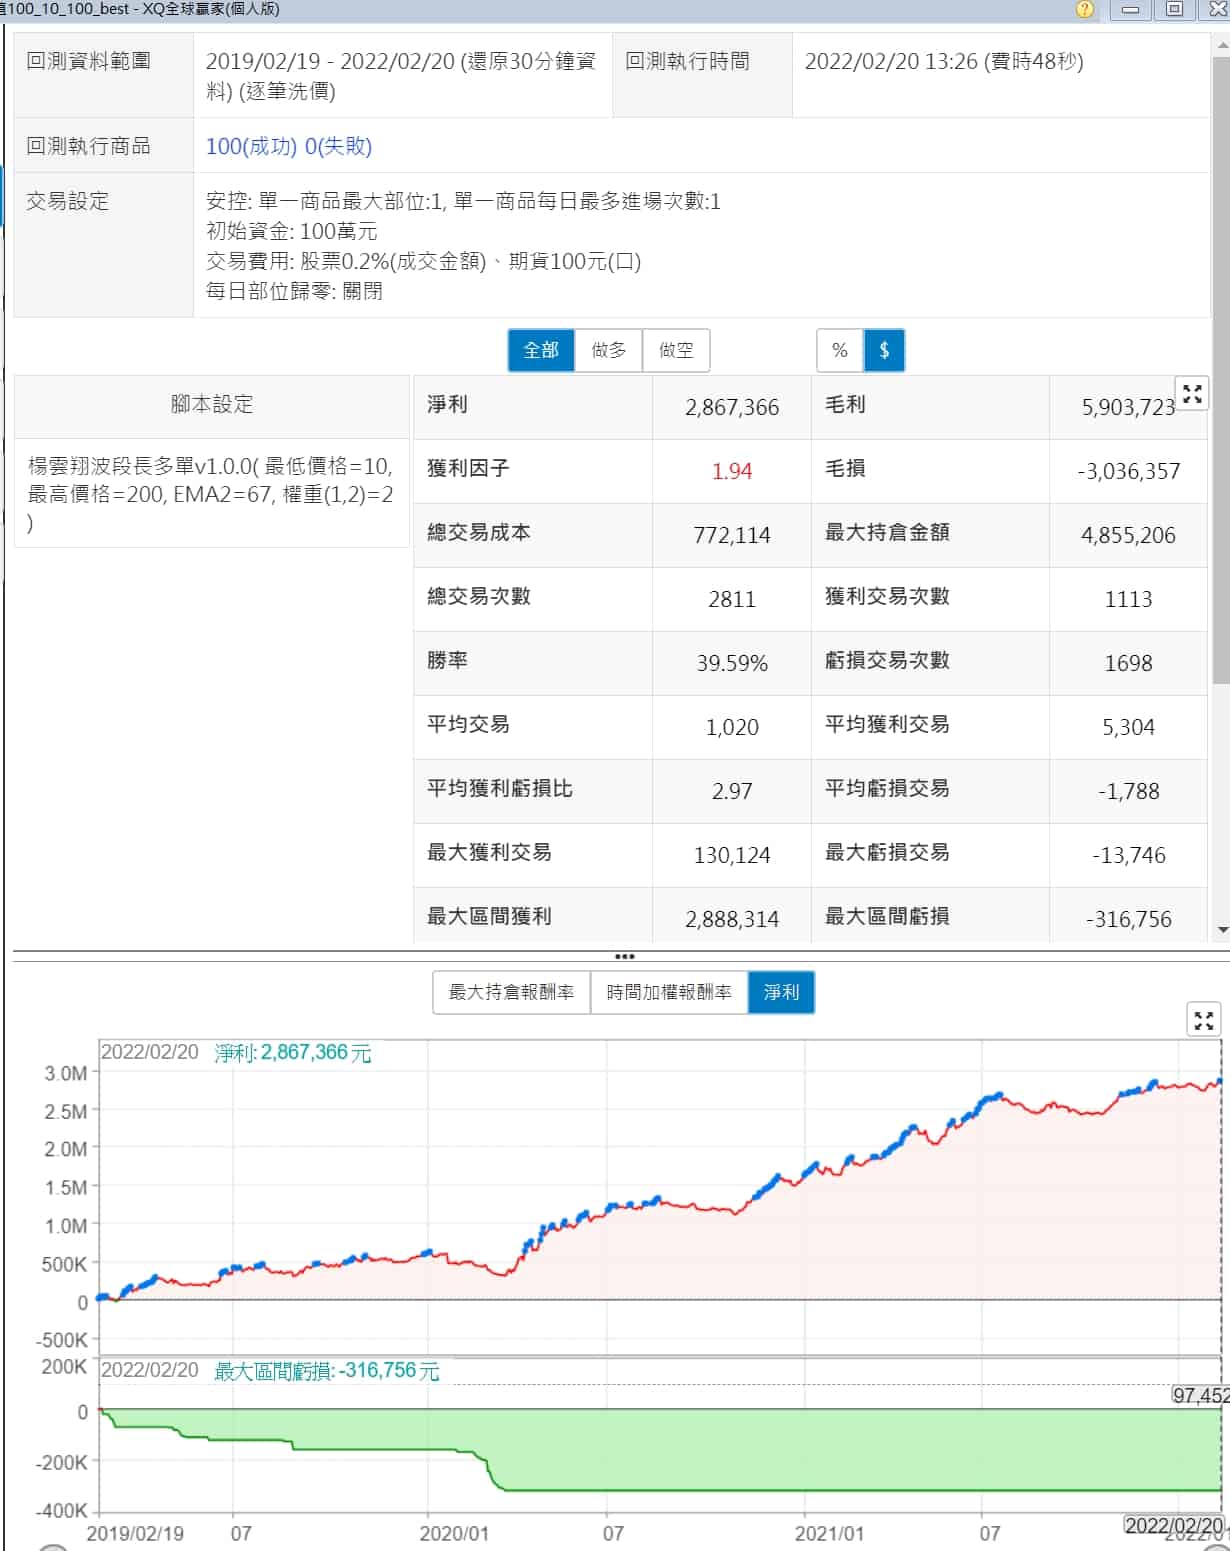
Task: Show only 做空 short trades
Action: (676, 350)
